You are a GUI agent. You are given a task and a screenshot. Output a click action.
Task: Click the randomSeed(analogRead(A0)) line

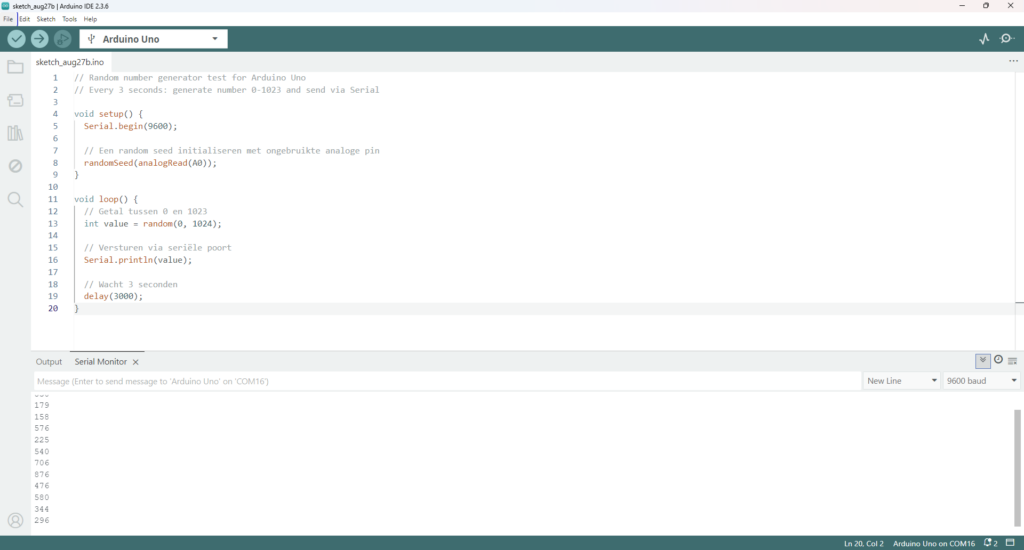[150, 163]
